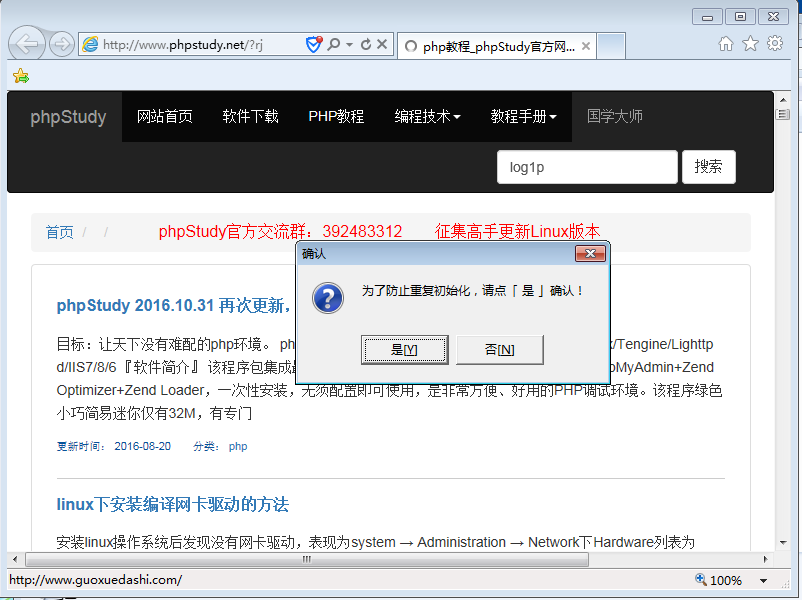
Task: Click the vertical scrollbar up arrow
Action: click(783, 100)
